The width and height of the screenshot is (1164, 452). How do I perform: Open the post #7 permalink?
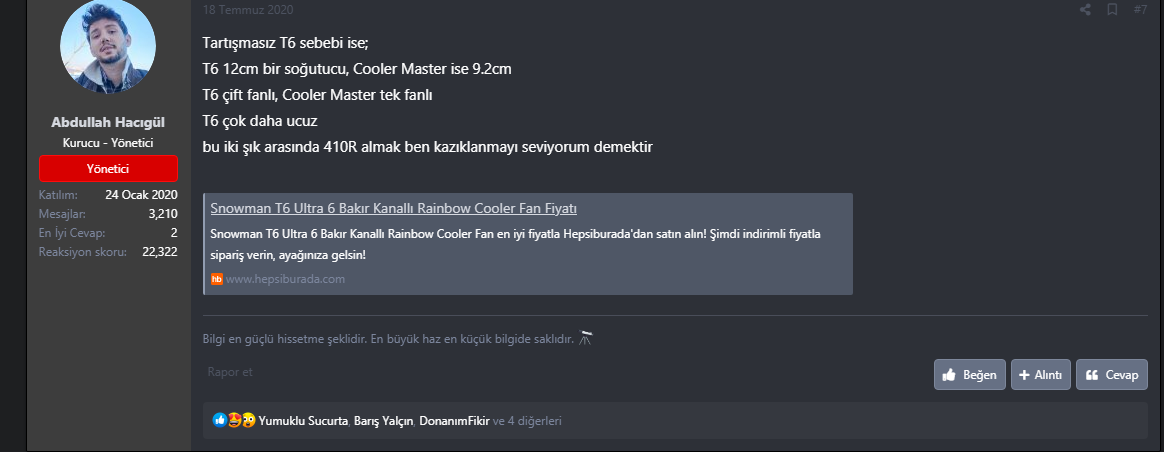pos(1140,10)
